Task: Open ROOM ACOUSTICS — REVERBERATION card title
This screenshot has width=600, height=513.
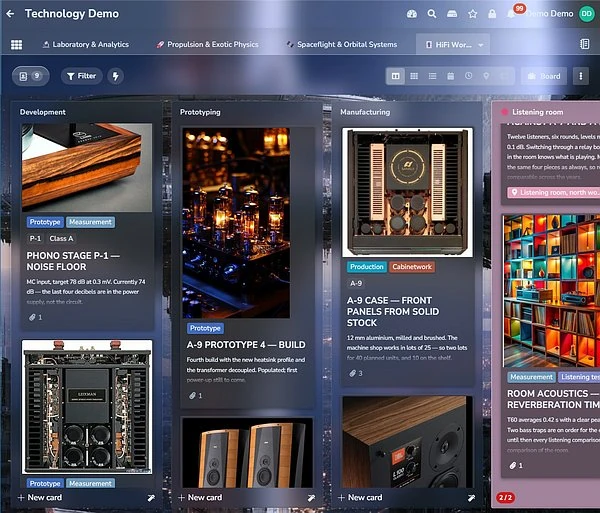Action: click(x=553, y=399)
